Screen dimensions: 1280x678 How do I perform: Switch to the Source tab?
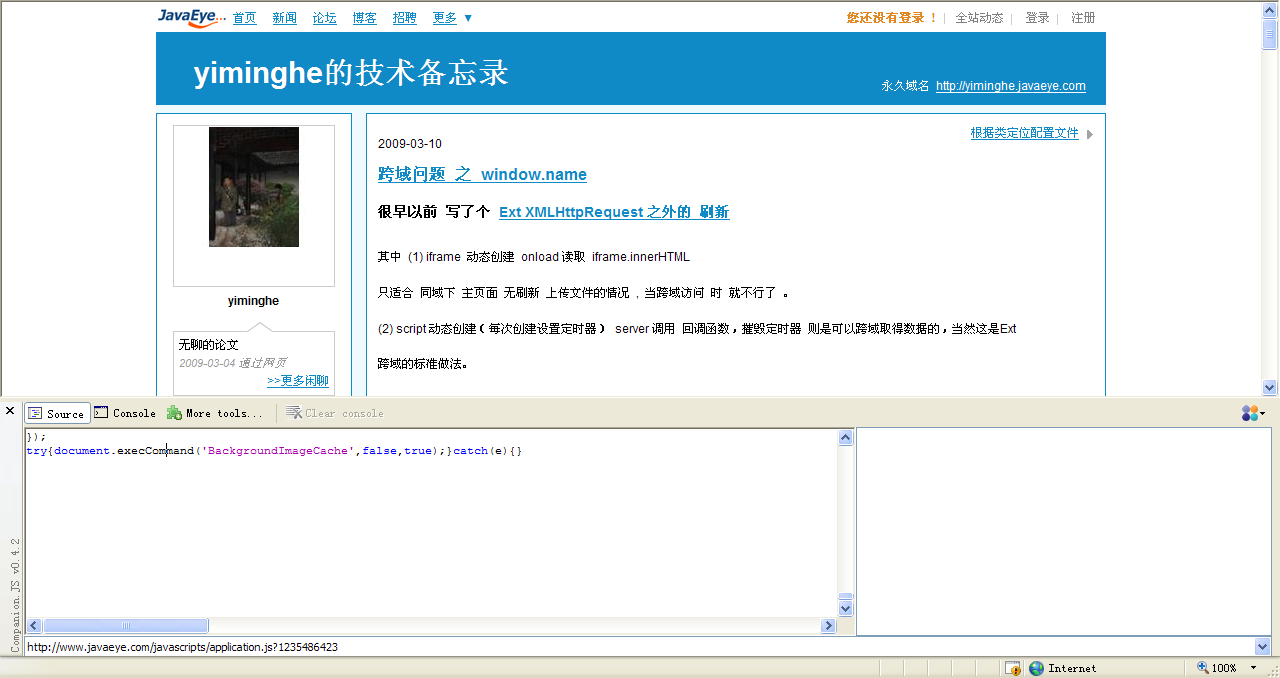(57, 413)
